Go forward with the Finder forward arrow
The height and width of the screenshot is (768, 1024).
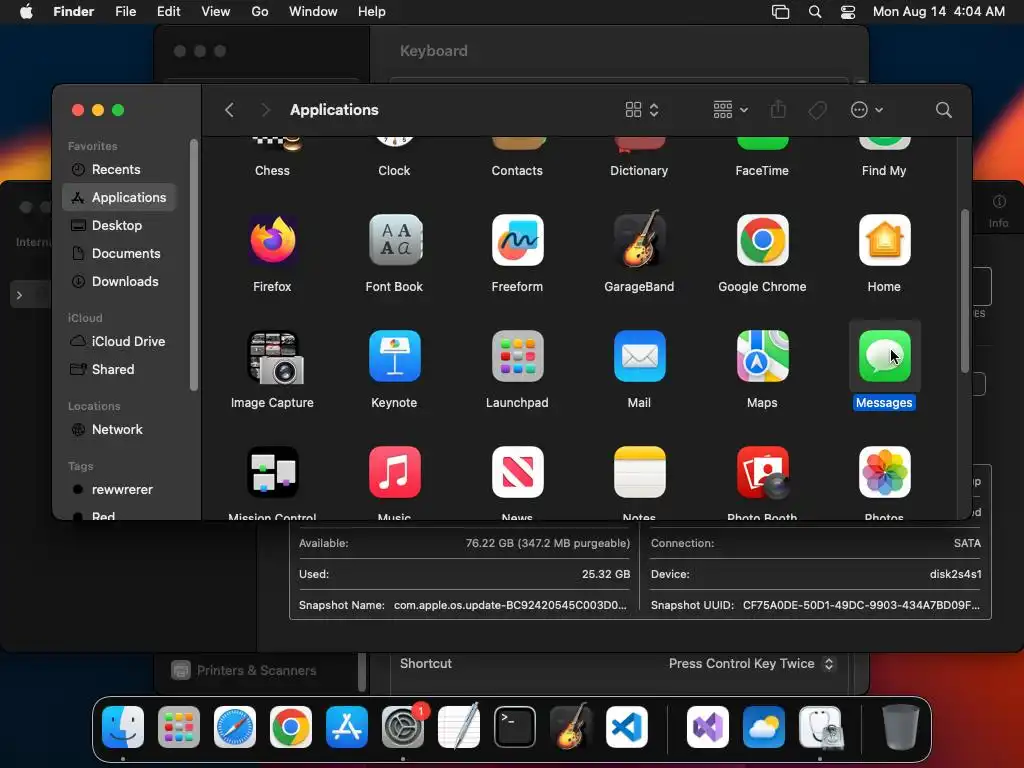pos(265,110)
